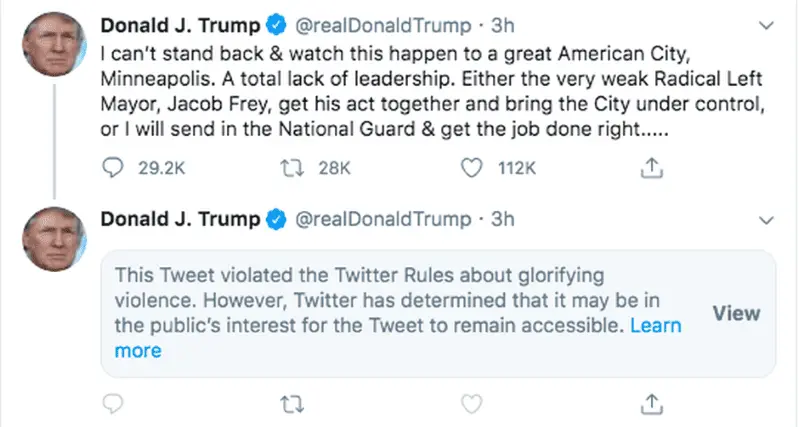Share the first tweet via share icon
Screen dimensions: 799x427
point(651,170)
